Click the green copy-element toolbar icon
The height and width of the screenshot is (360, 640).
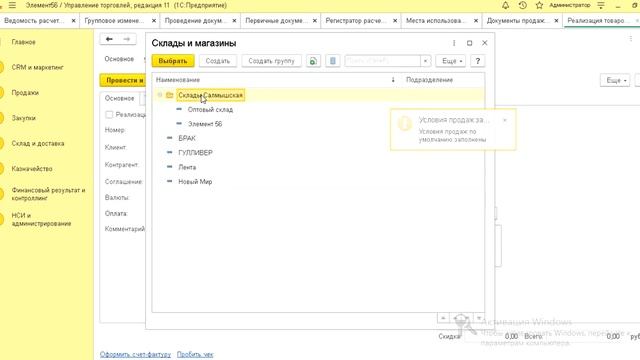pyautogui.click(x=313, y=61)
